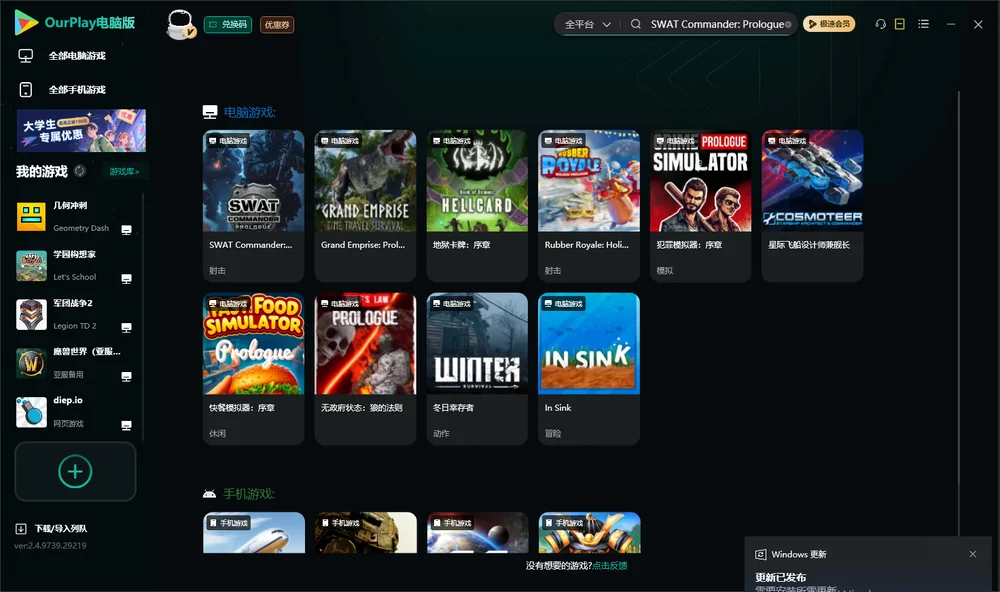Click the 电脑游戏 badge on In Sink card

[563, 304]
